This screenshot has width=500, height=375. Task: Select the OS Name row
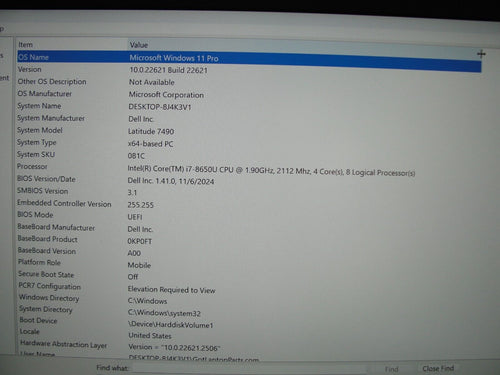(249, 60)
